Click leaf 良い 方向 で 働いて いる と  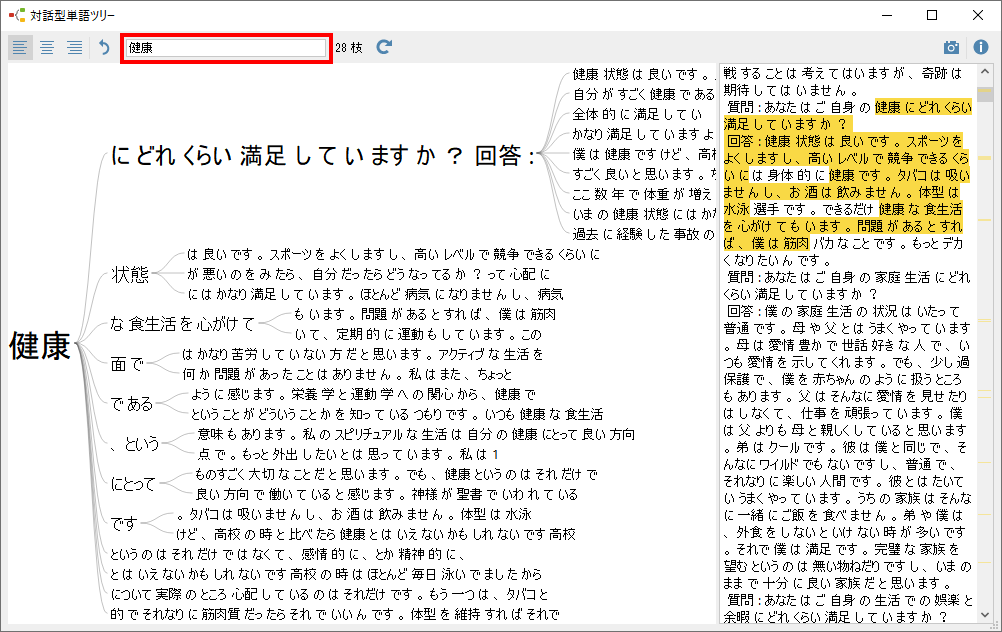[387, 494]
